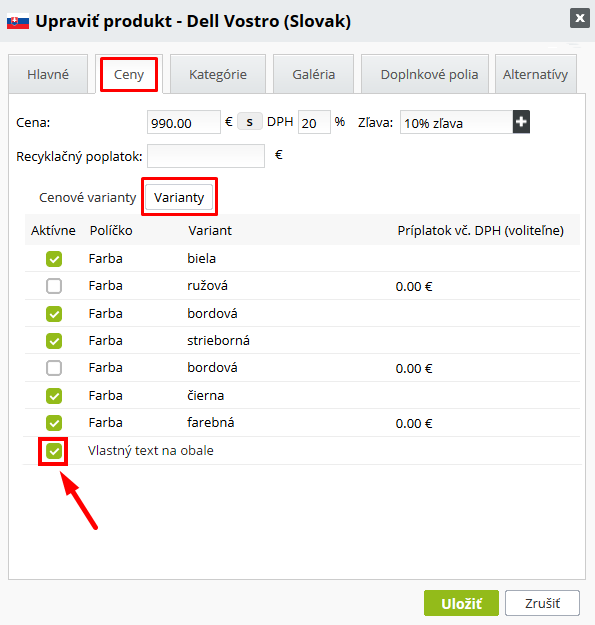Click the DPH percentage field
Screen dimensions: 595x625
point(314,122)
